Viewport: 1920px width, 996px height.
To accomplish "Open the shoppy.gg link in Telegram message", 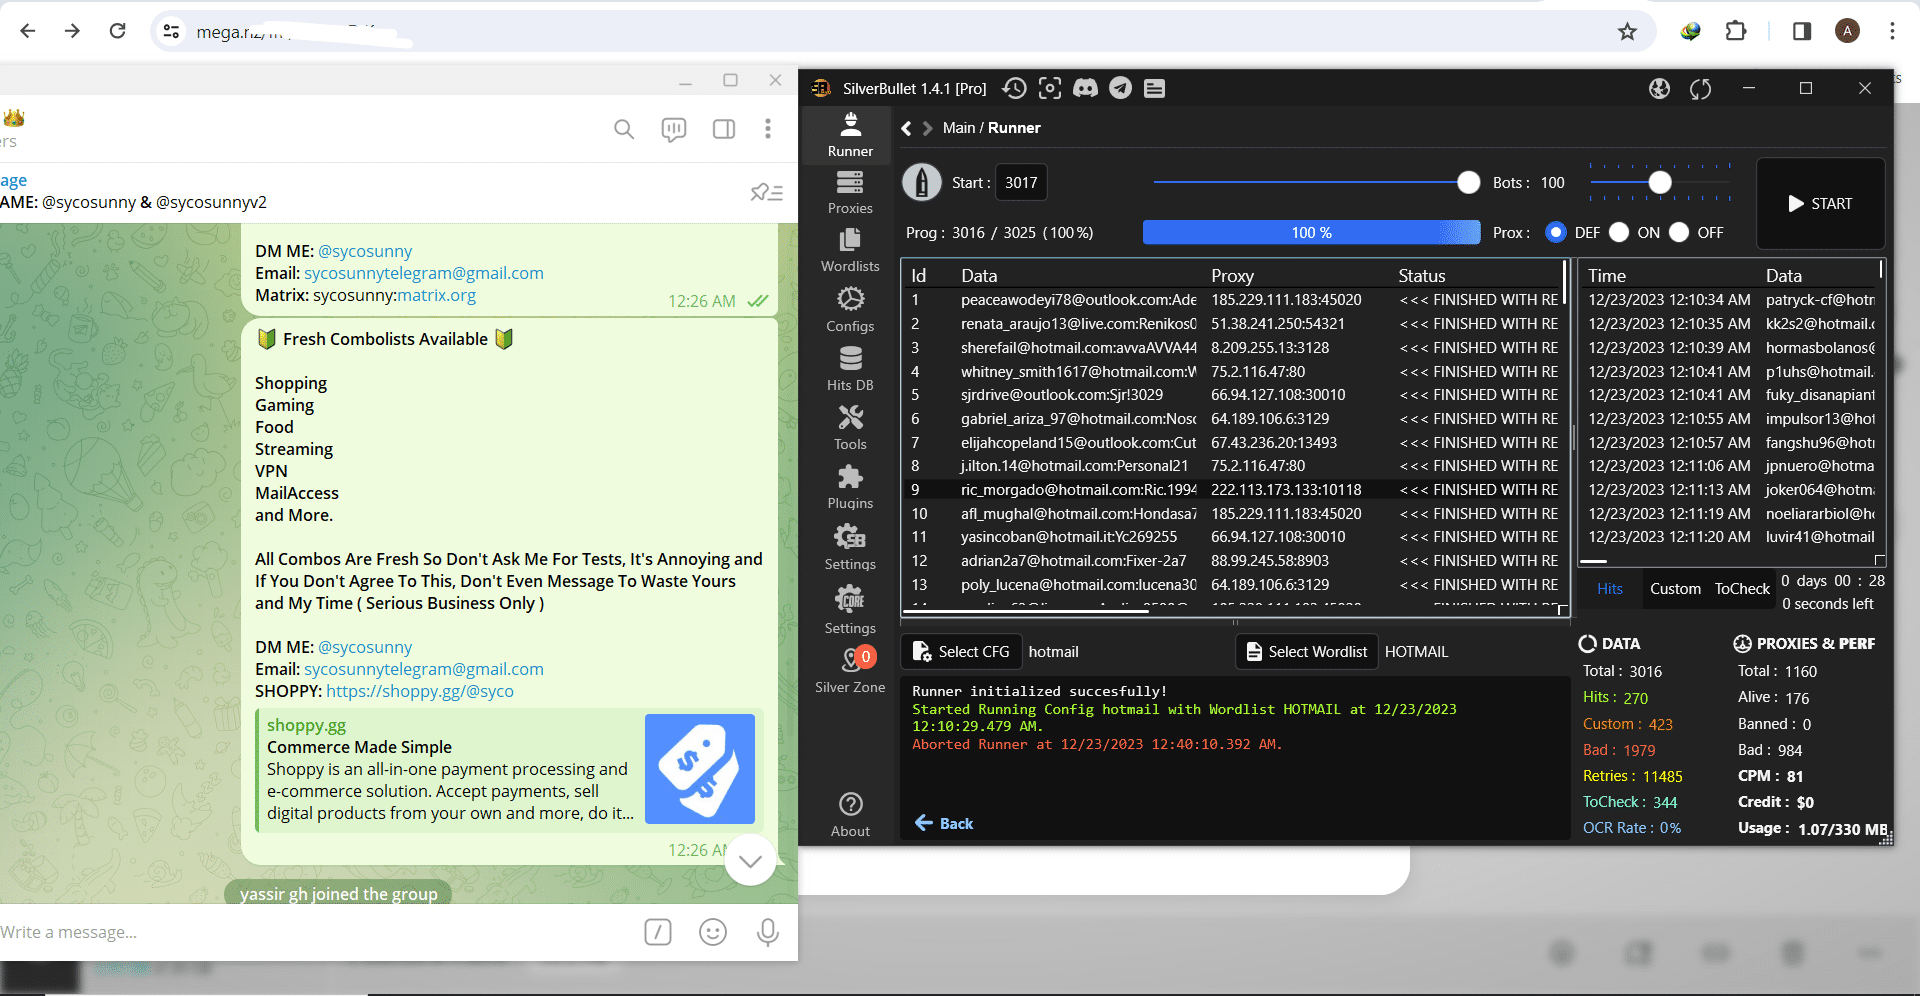I will (x=420, y=691).
